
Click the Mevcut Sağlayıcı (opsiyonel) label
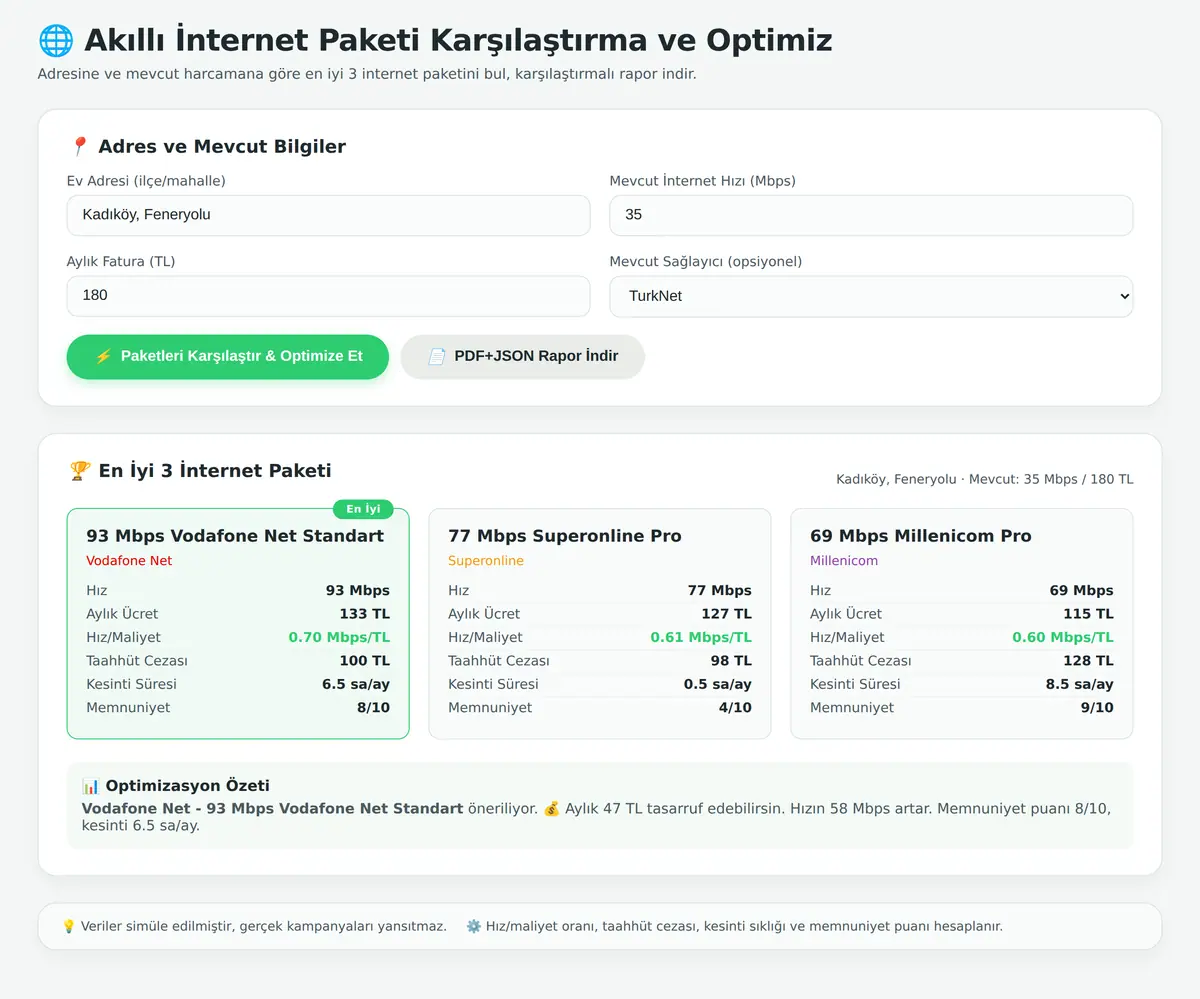(706, 262)
